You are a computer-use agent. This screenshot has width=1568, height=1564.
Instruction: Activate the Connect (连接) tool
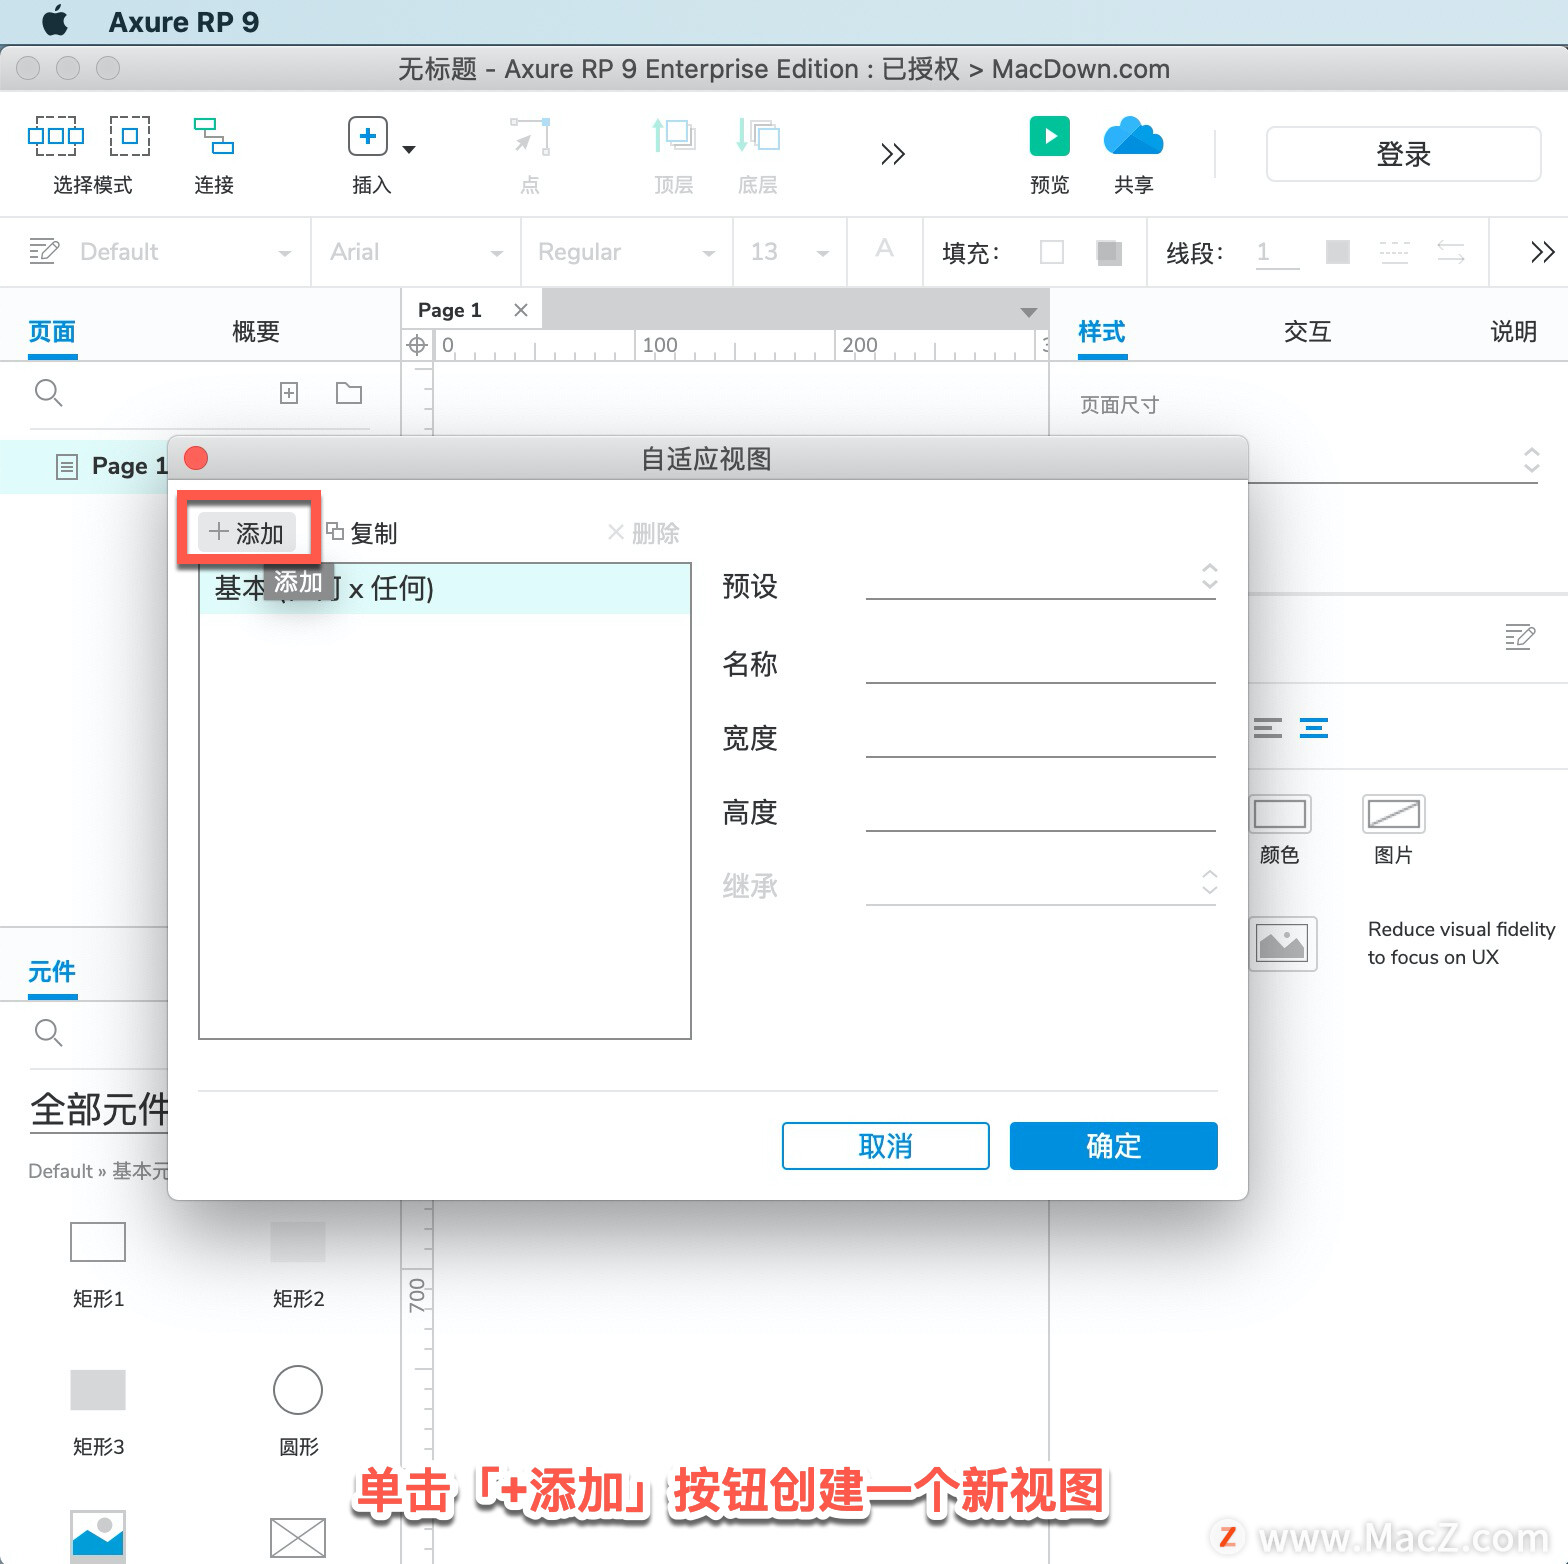(x=214, y=136)
